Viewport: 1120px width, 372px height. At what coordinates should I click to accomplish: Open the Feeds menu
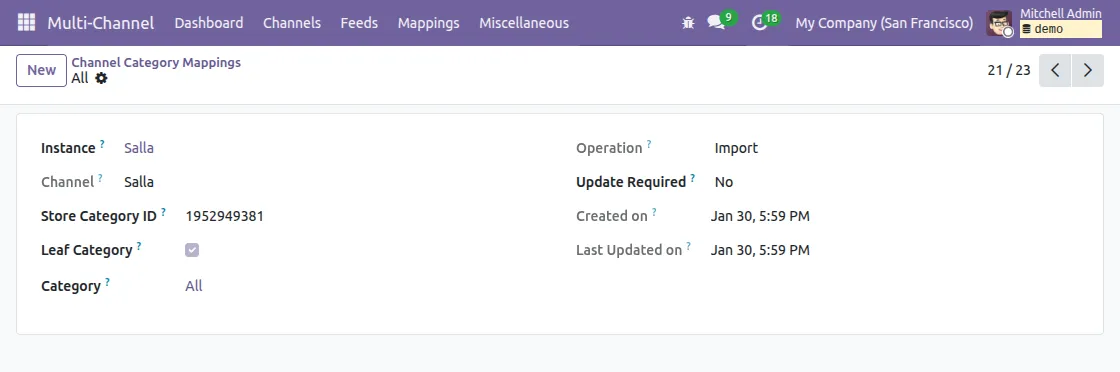coord(359,23)
